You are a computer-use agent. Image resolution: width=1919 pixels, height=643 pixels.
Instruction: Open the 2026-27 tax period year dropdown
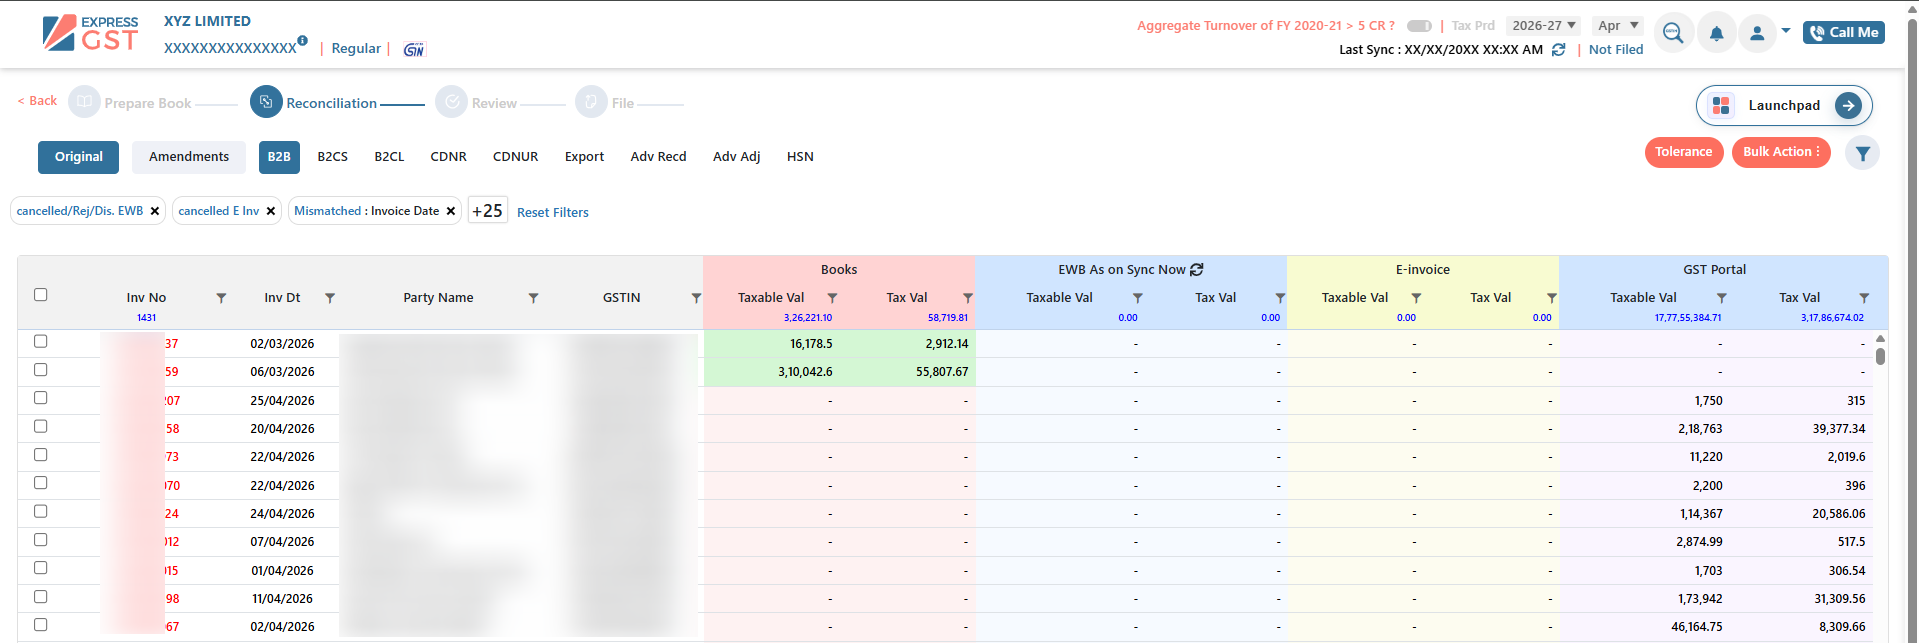[1543, 26]
